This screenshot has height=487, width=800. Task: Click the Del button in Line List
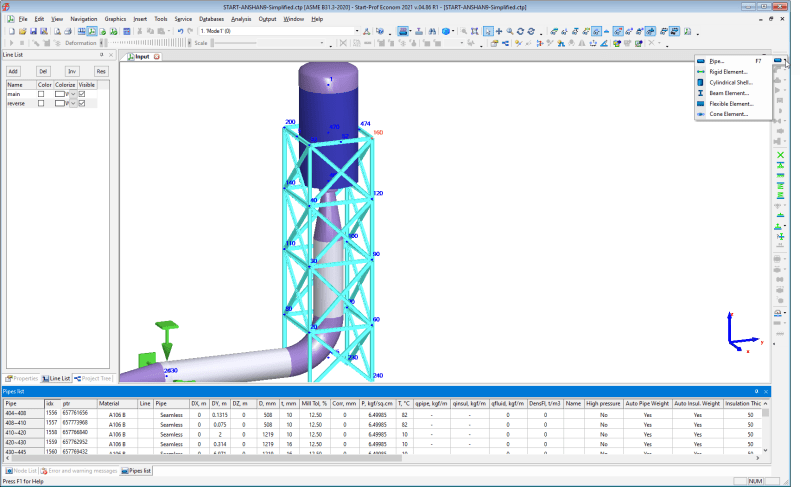pos(43,71)
